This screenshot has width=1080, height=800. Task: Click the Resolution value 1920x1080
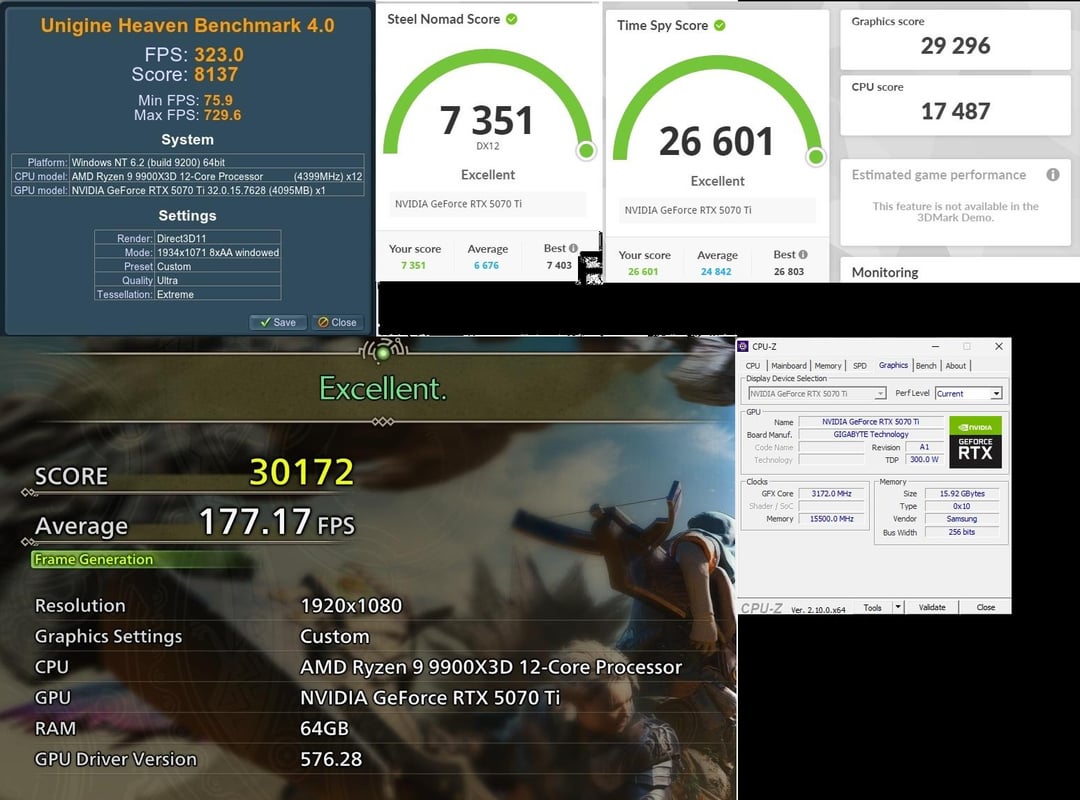coord(351,606)
